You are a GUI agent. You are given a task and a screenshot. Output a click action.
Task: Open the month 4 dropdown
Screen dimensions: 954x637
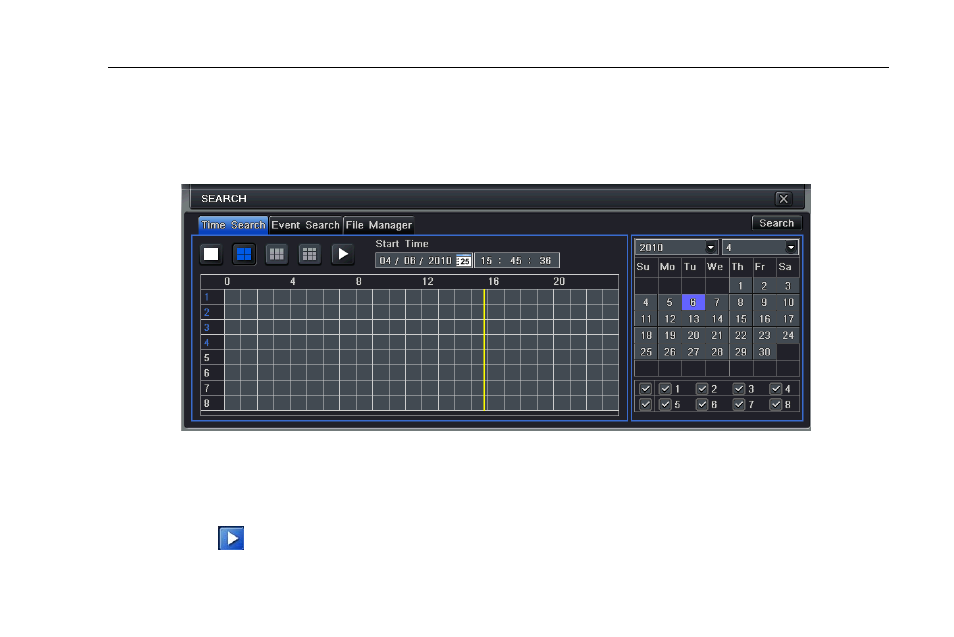(x=760, y=248)
